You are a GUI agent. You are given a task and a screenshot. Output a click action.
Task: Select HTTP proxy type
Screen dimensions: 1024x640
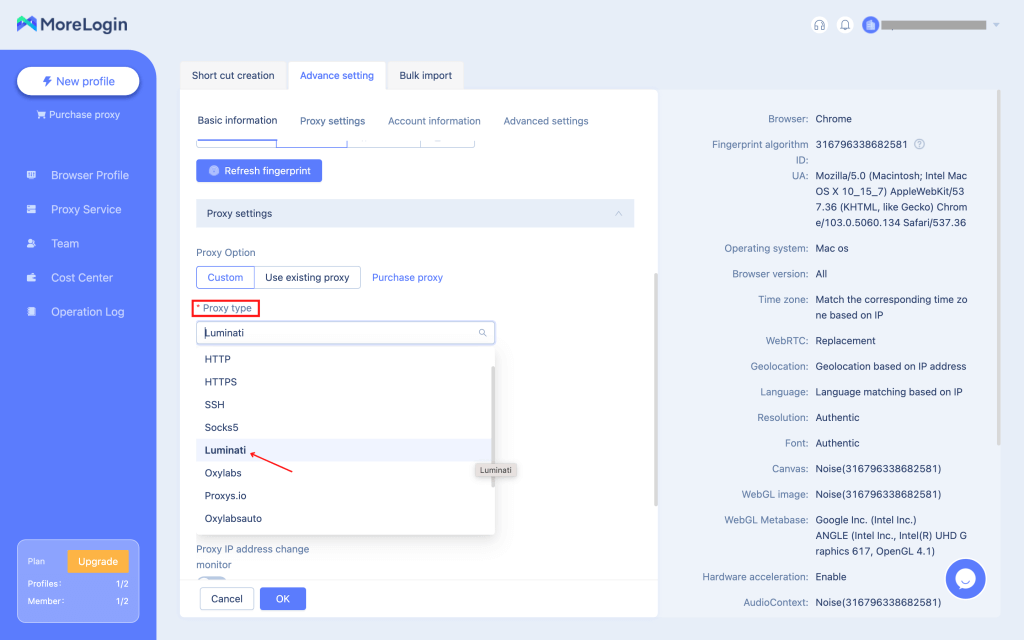[344, 359]
